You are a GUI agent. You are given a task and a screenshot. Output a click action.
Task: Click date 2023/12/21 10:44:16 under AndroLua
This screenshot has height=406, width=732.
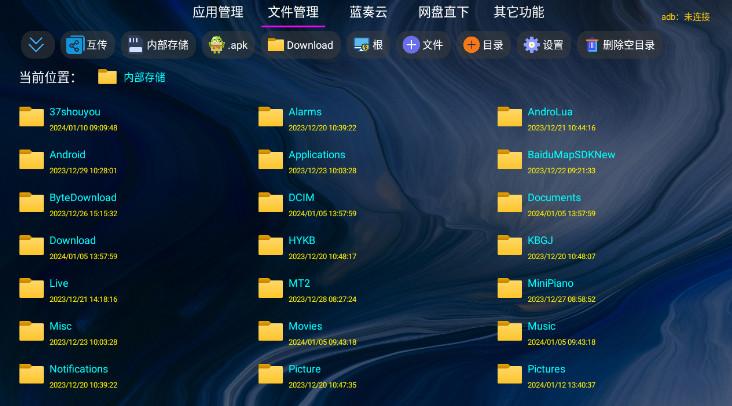[x=562, y=128]
